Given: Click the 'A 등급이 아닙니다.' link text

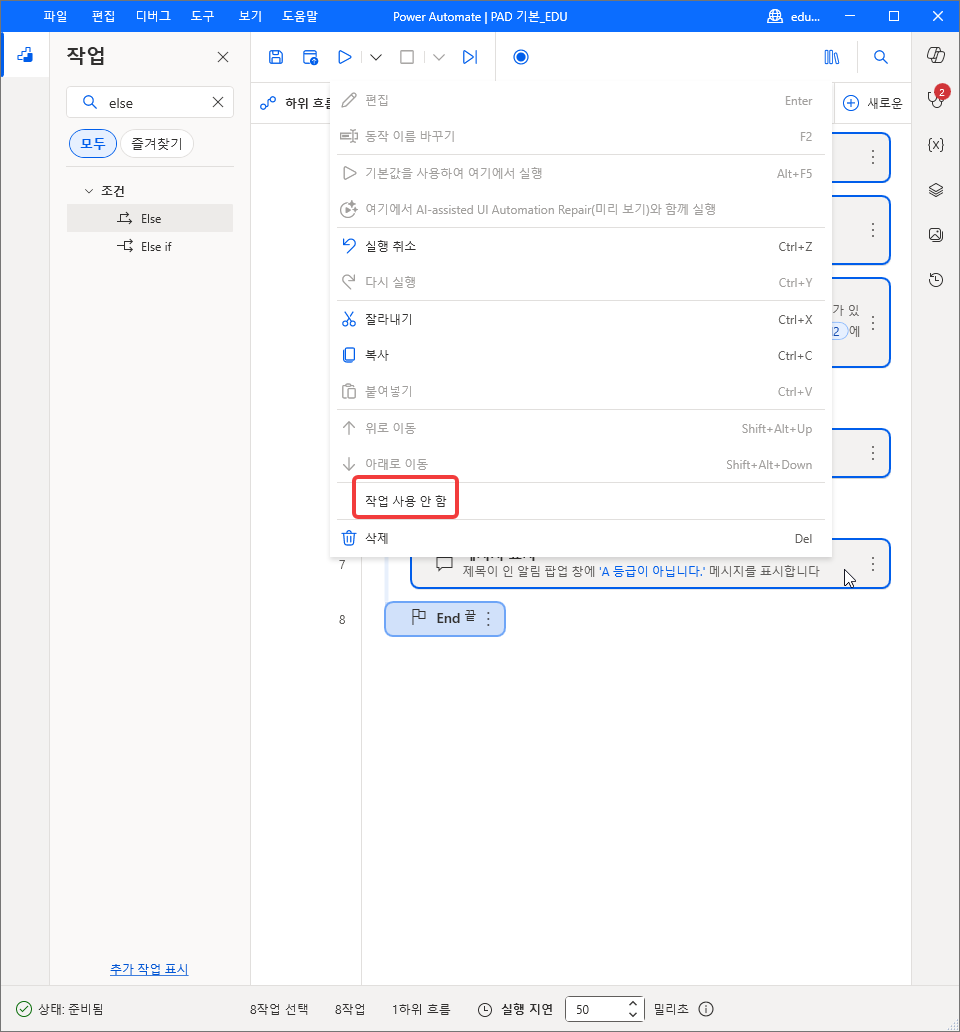Looking at the screenshot, I should pos(652,571).
